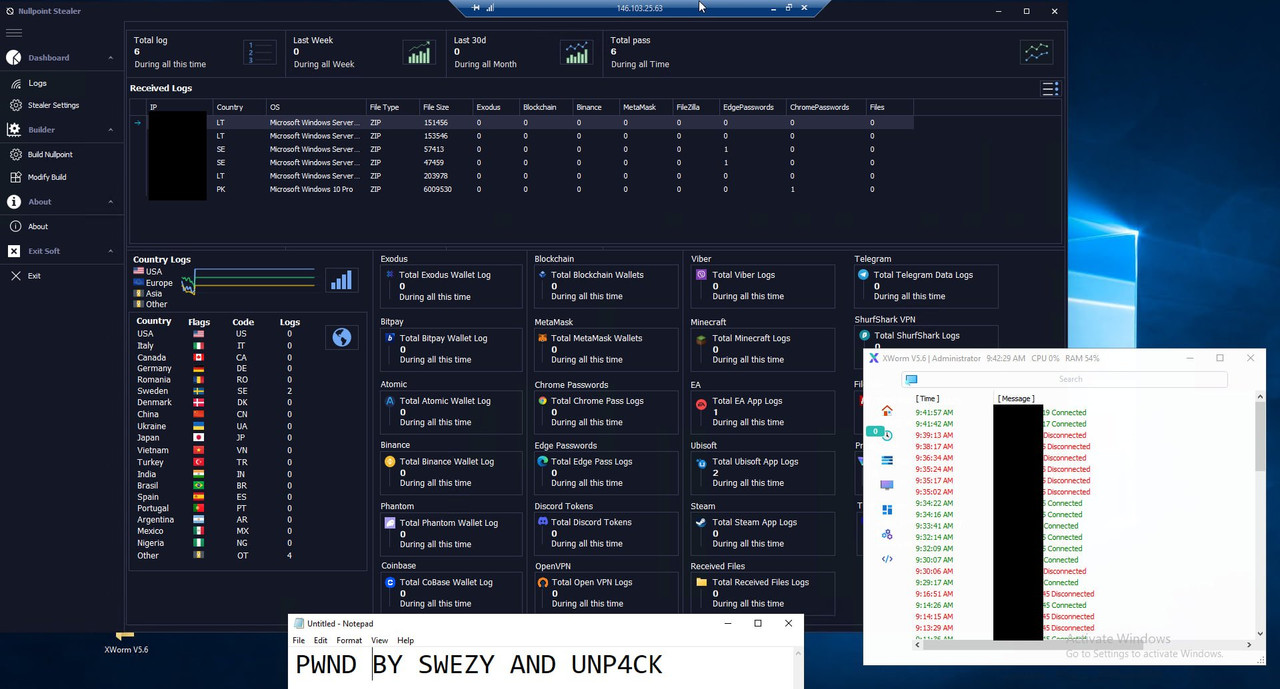Select Modify Build in the sidebar

(46, 177)
